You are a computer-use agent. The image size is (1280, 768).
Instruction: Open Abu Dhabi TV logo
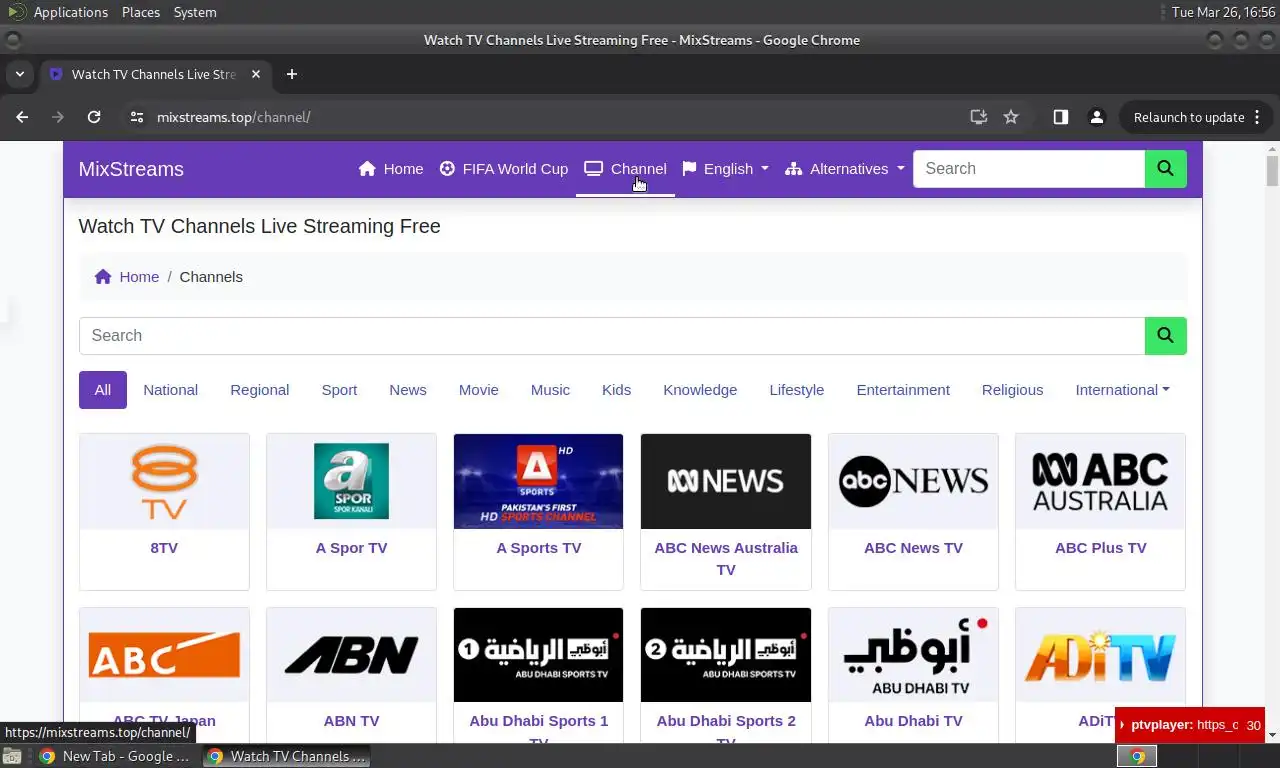tap(913, 655)
